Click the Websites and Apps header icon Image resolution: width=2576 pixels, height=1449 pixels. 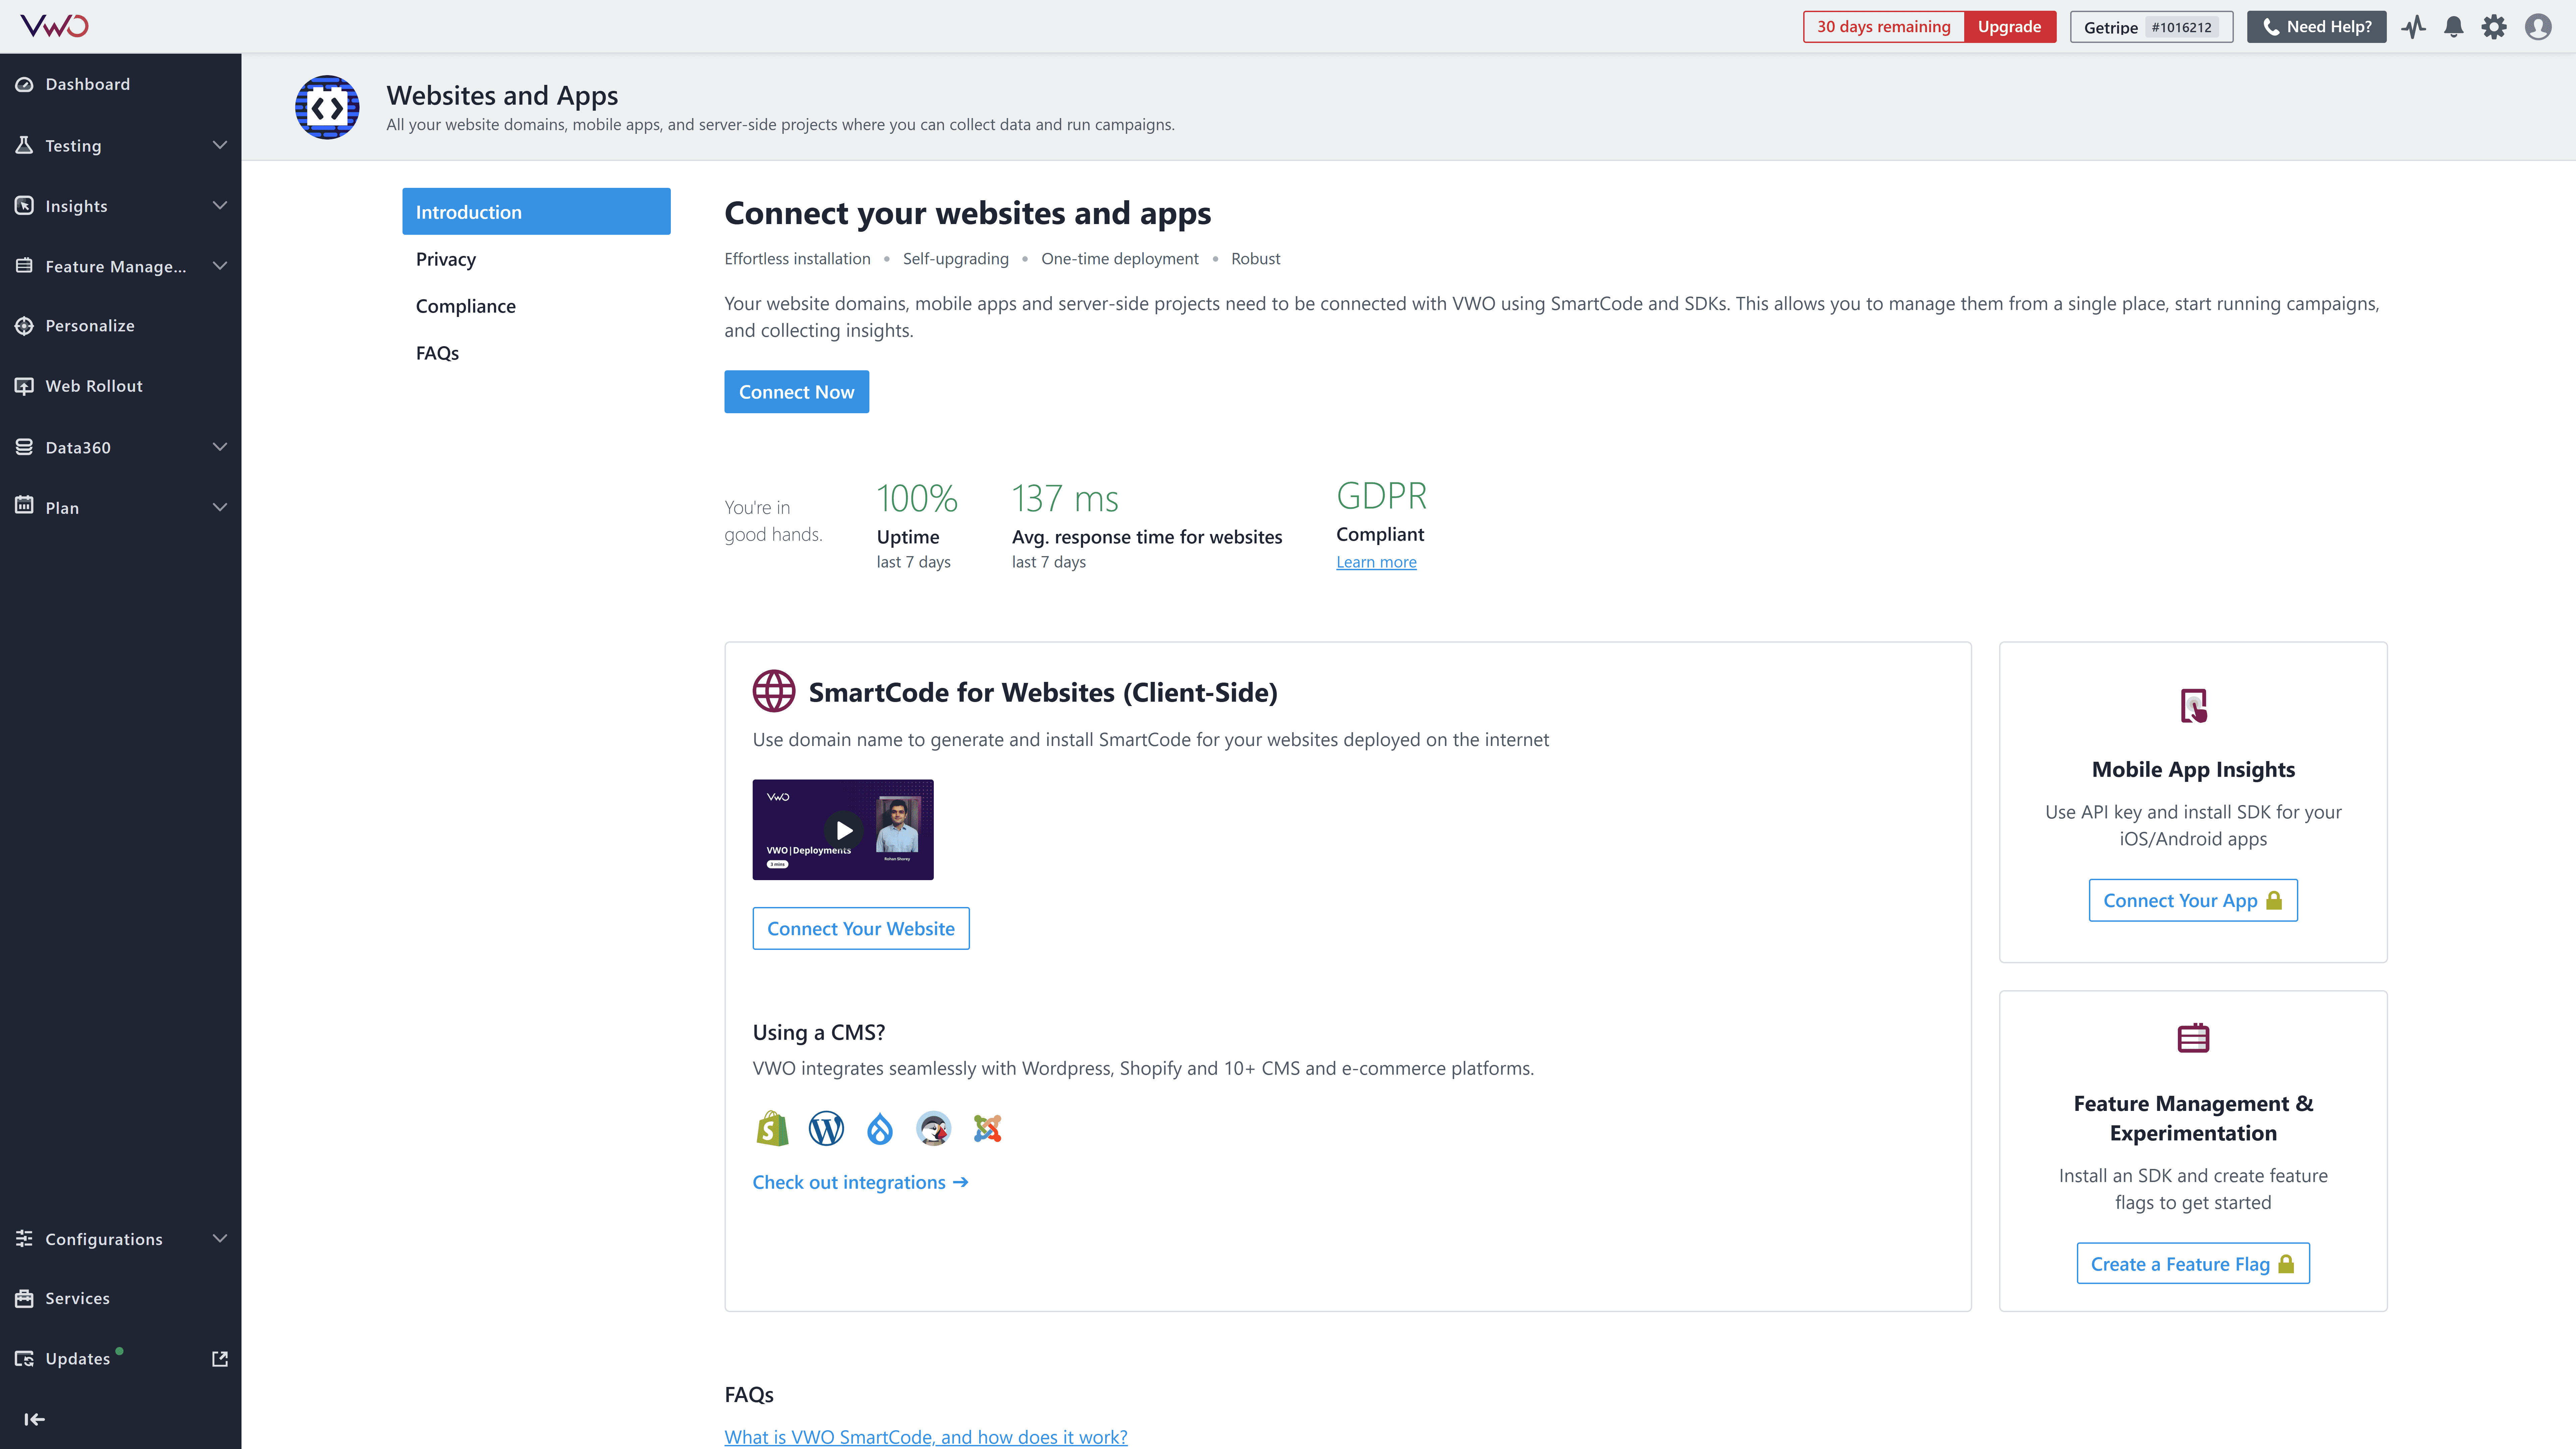[x=327, y=107]
